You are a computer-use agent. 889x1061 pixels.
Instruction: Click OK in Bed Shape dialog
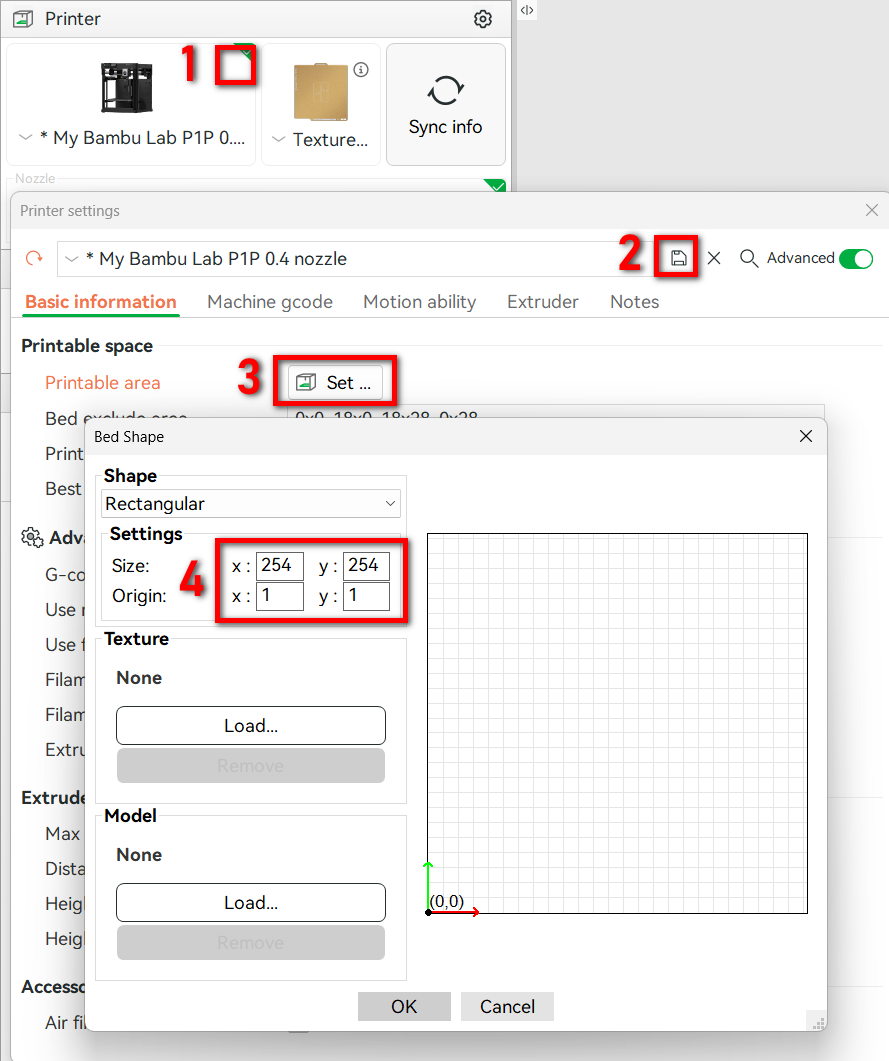point(404,1006)
